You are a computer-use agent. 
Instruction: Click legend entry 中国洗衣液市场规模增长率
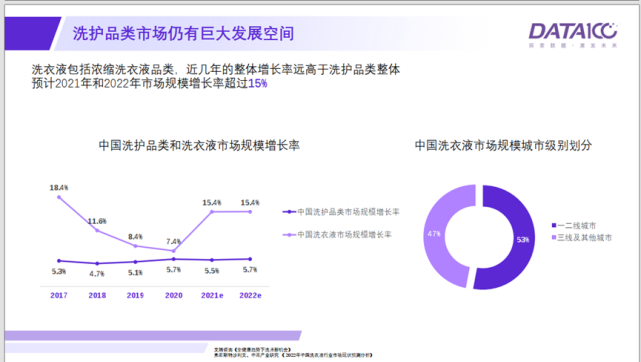coord(337,235)
